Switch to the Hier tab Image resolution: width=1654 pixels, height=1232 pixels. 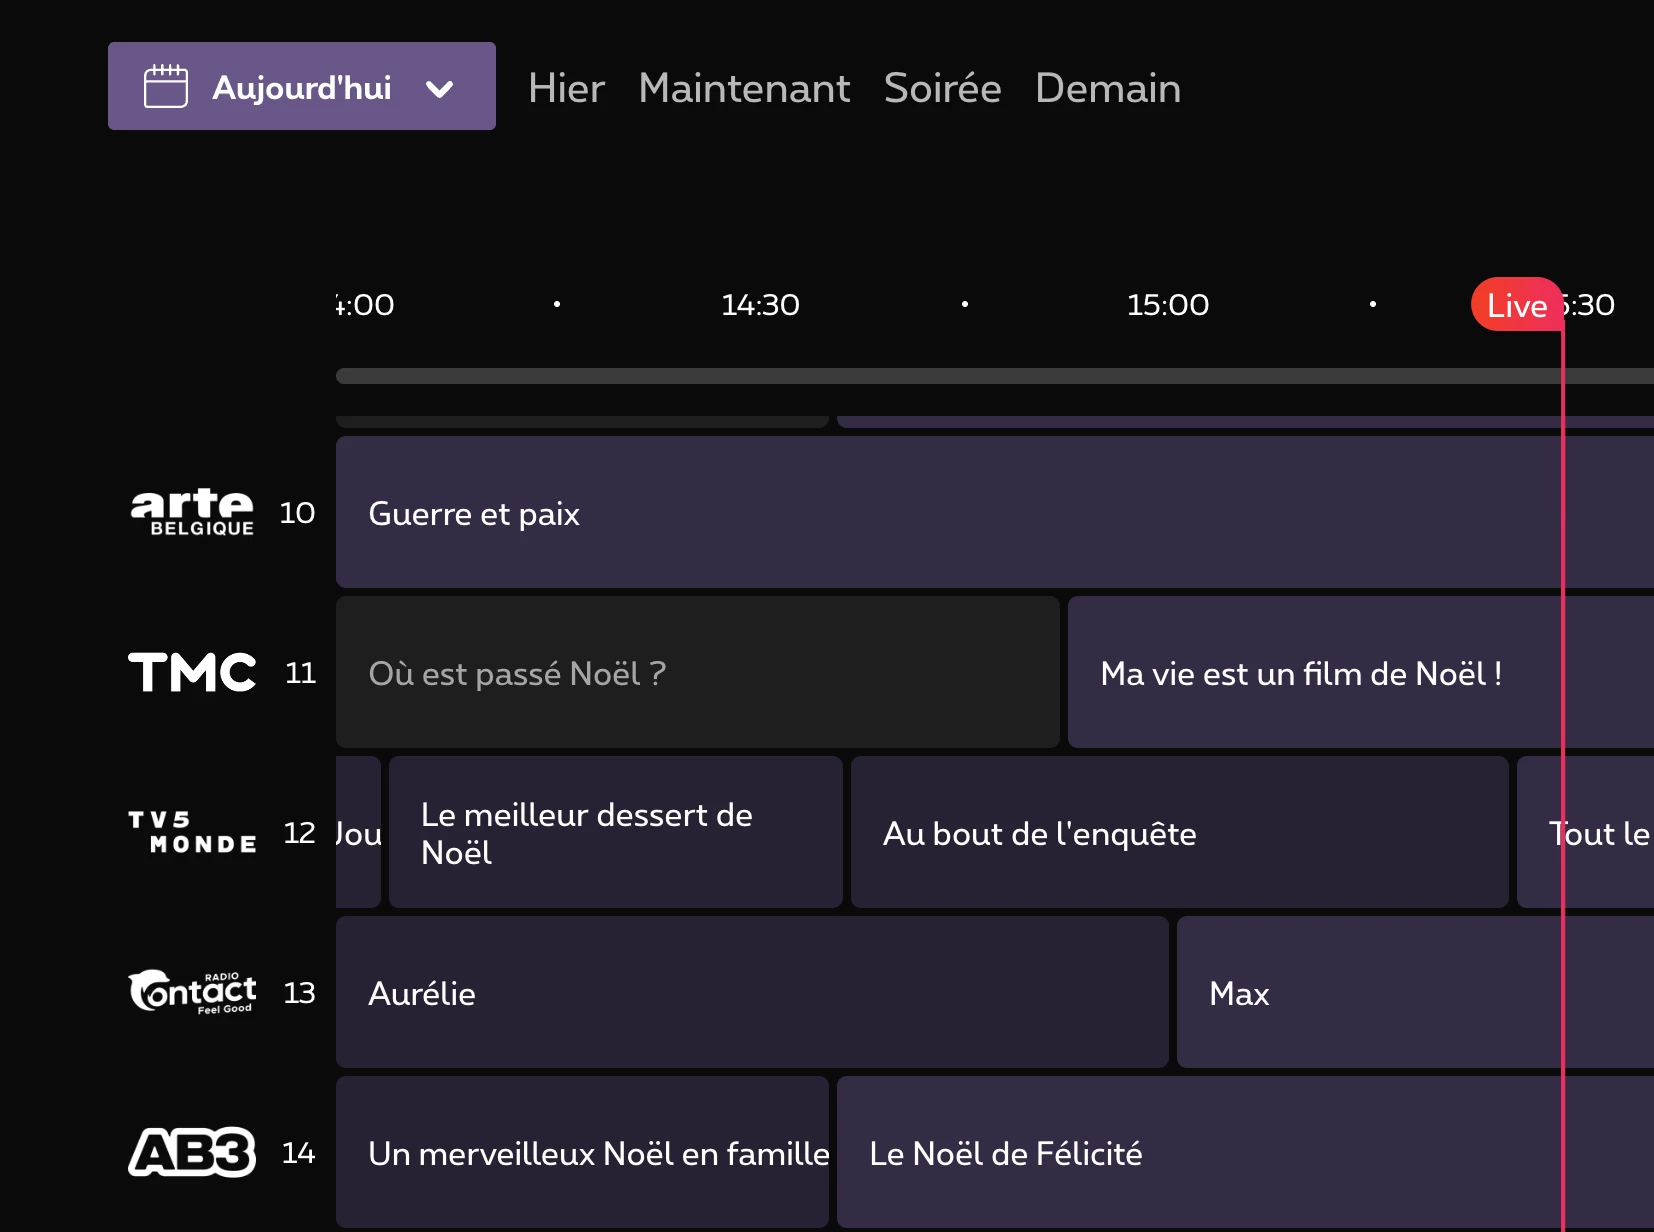tap(566, 88)
